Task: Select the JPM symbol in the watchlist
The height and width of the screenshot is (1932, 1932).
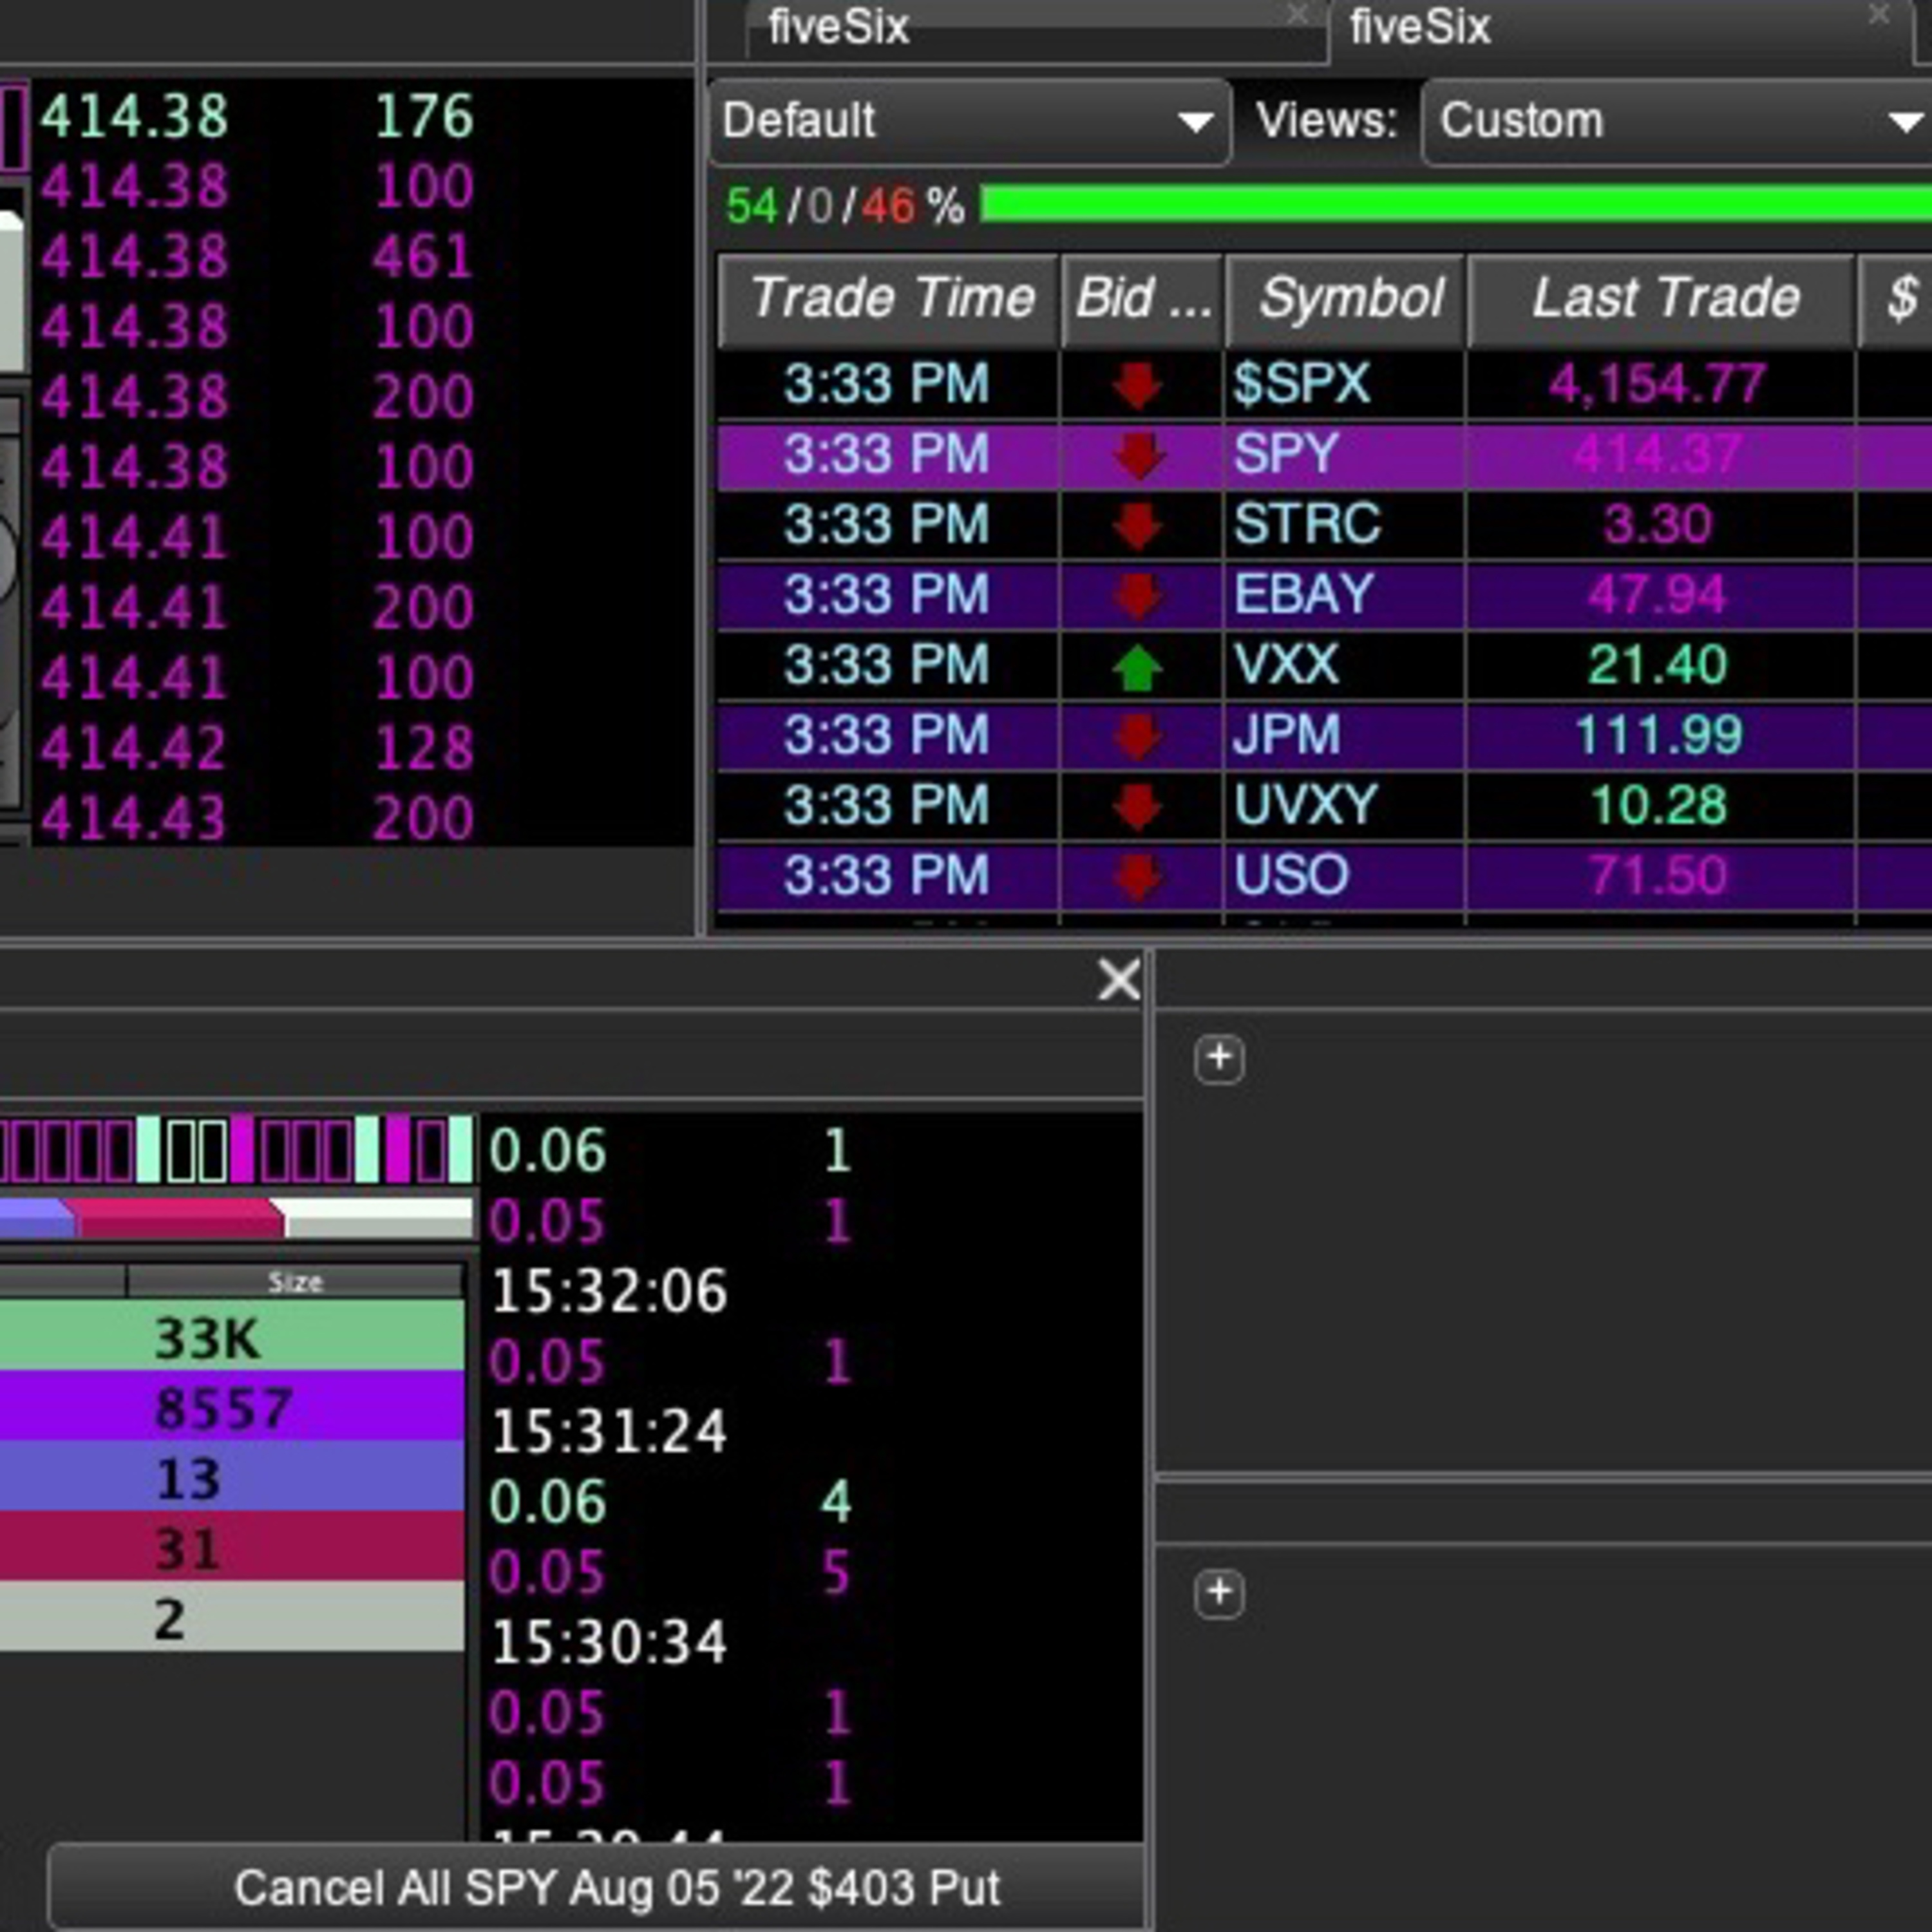Action: pos(1286,735)
